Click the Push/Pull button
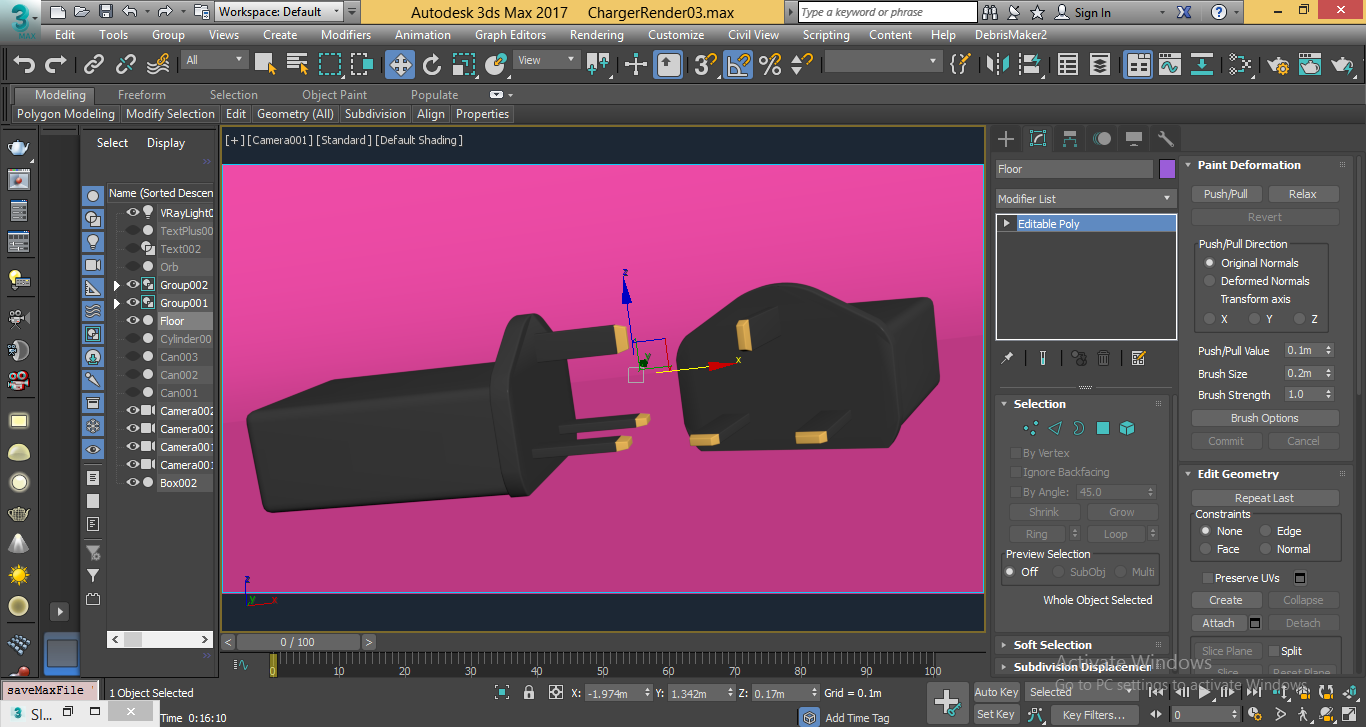This screenshot has height=727, width=1366. 1226,194
